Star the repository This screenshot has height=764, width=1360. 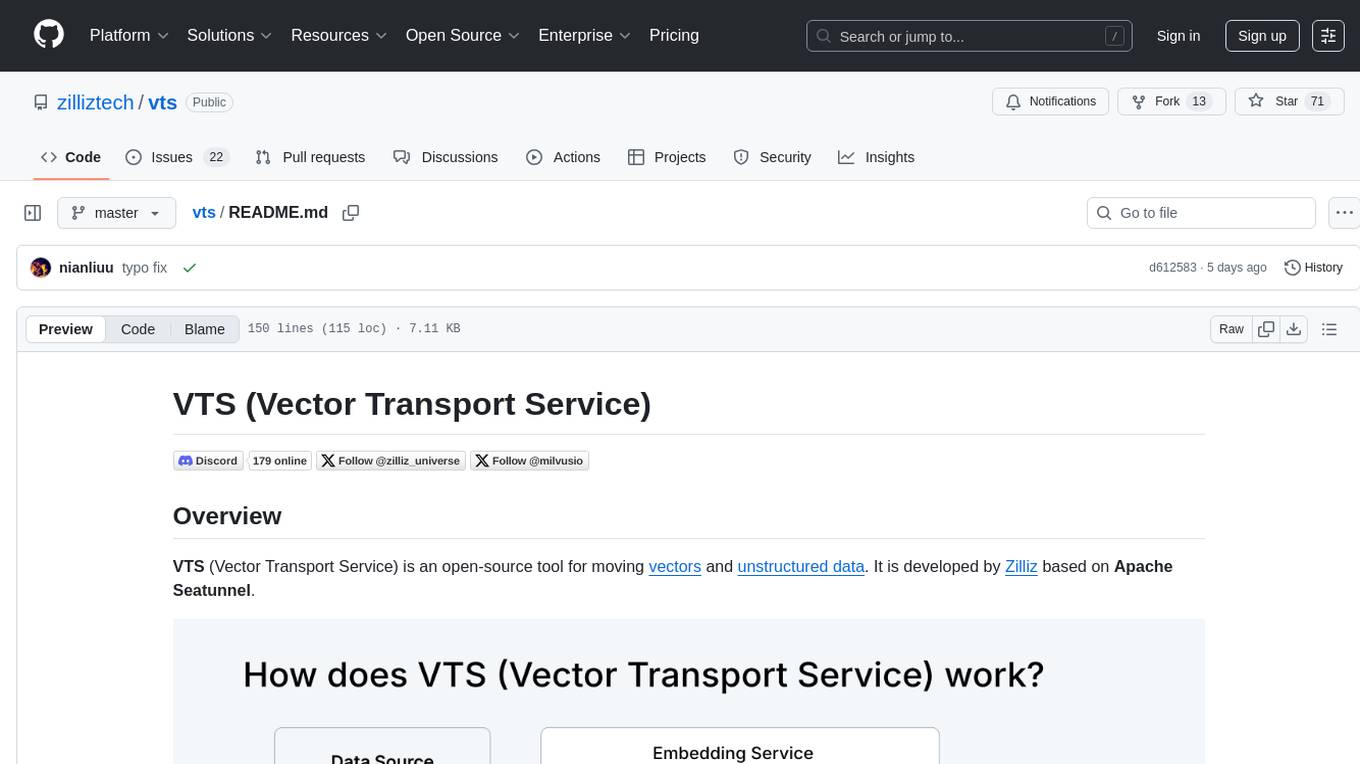(1290, 102)
